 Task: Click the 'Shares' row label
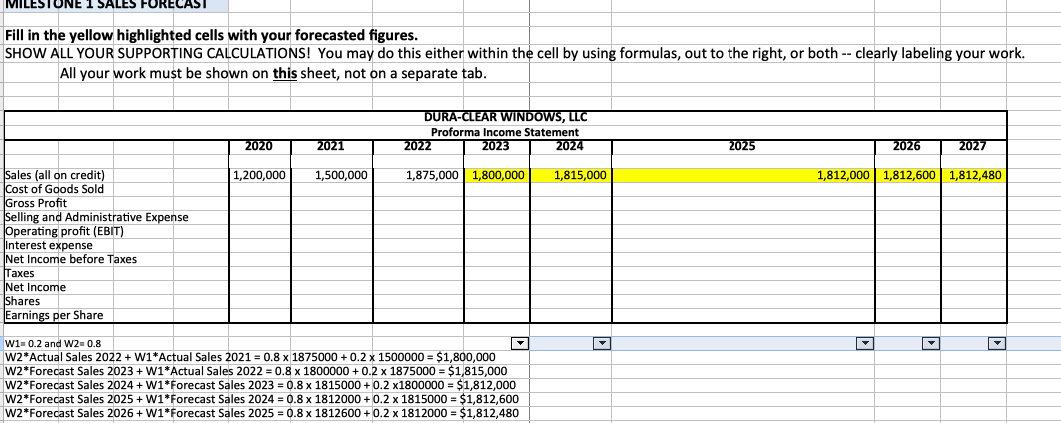(x=22, y=301)
